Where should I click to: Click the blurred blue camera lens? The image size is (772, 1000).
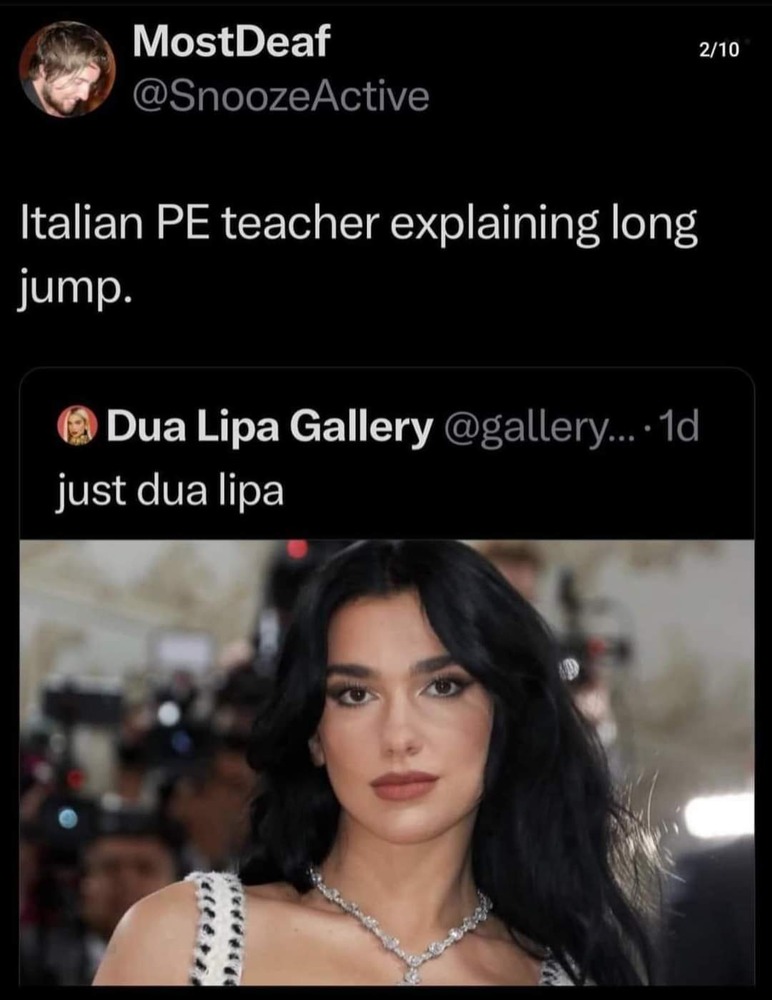68,818
